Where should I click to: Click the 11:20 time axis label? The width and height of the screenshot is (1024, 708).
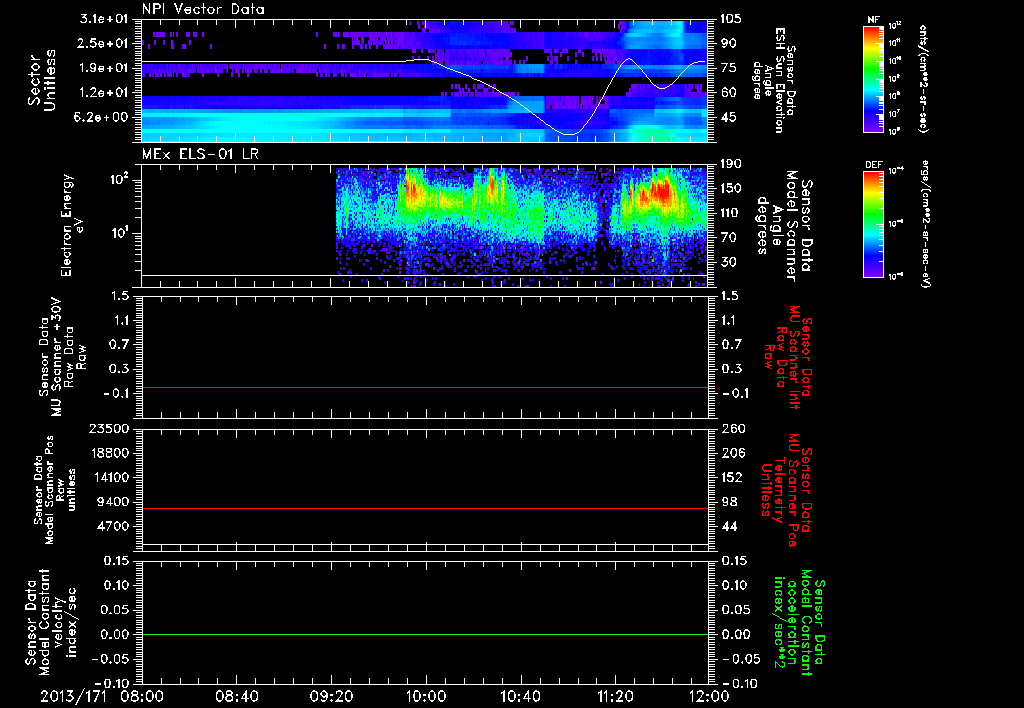click(x=615, y=696)
